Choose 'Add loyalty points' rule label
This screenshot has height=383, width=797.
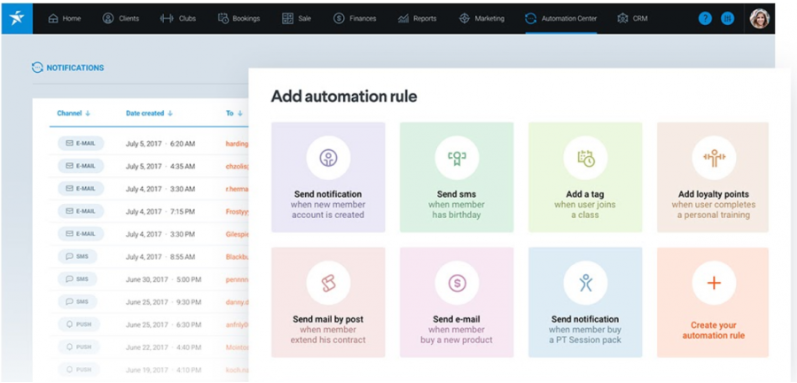coord(713,194)
